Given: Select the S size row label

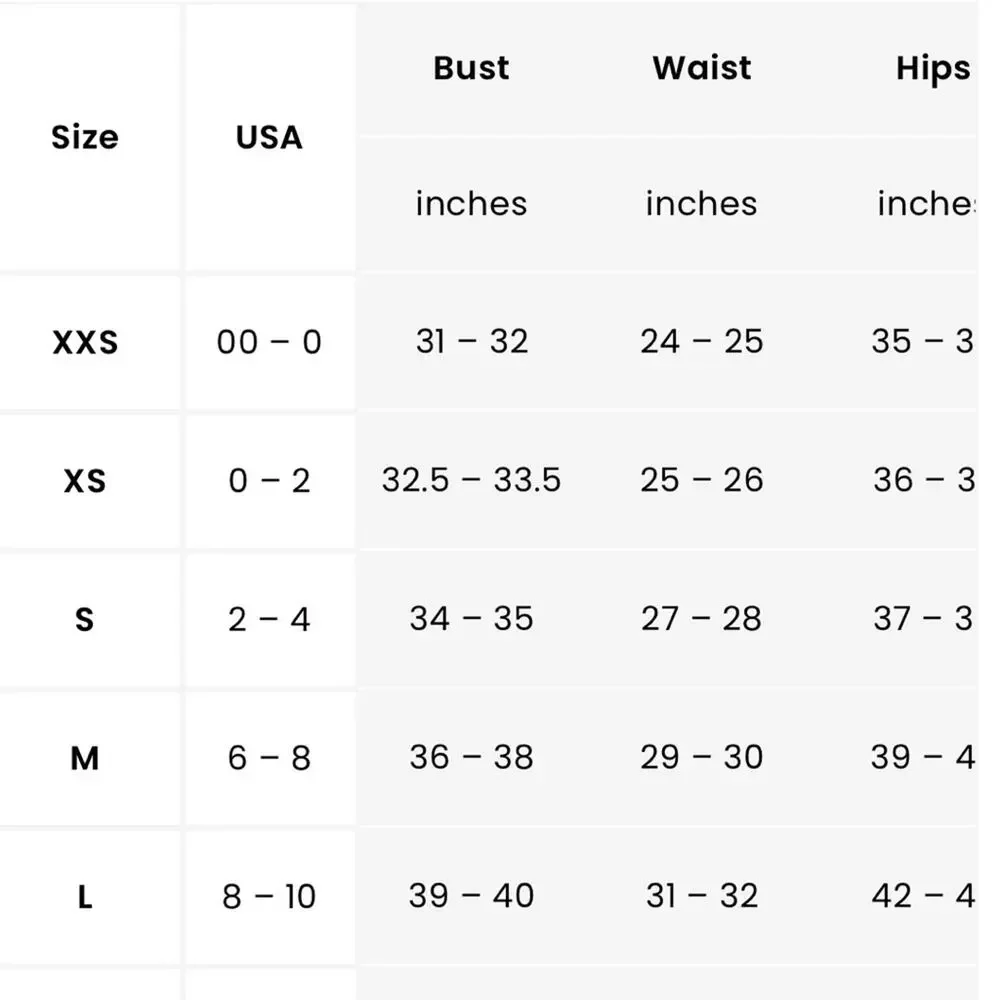Looking at the screenshot, I should [85, 619].
